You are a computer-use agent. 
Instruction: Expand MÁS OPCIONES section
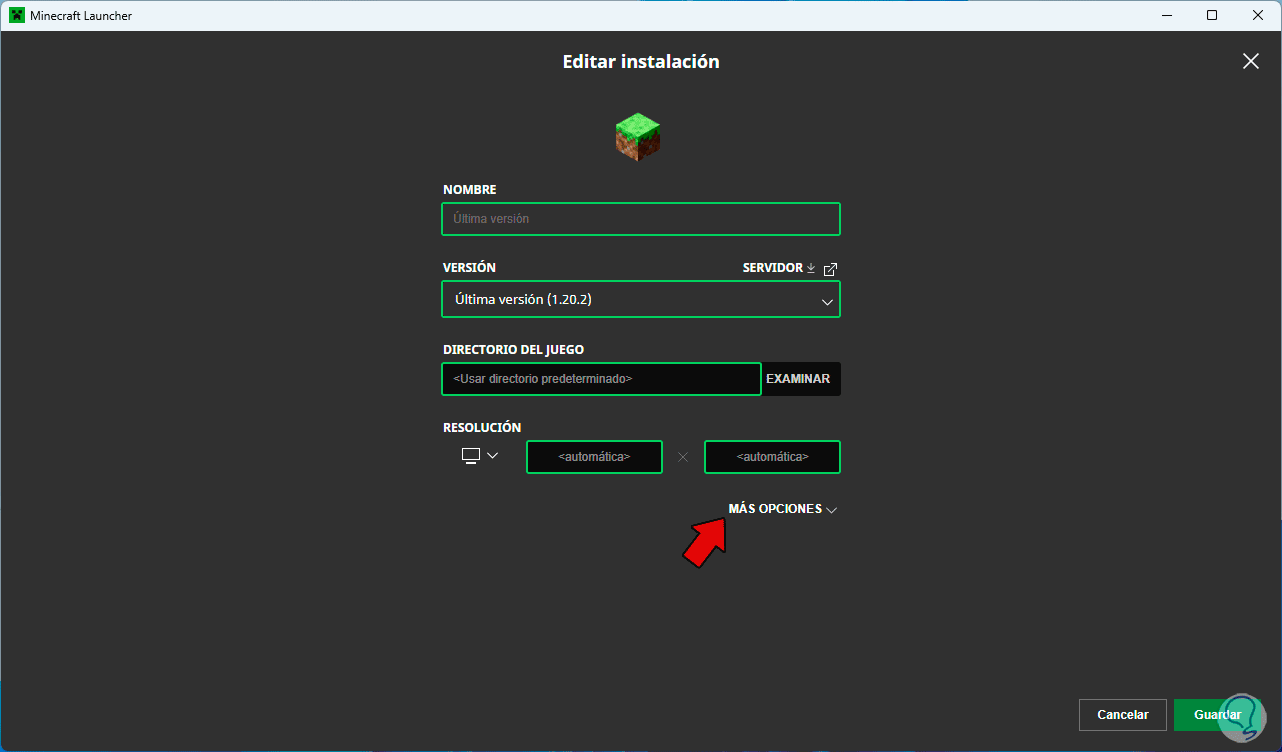pos(783,509)
